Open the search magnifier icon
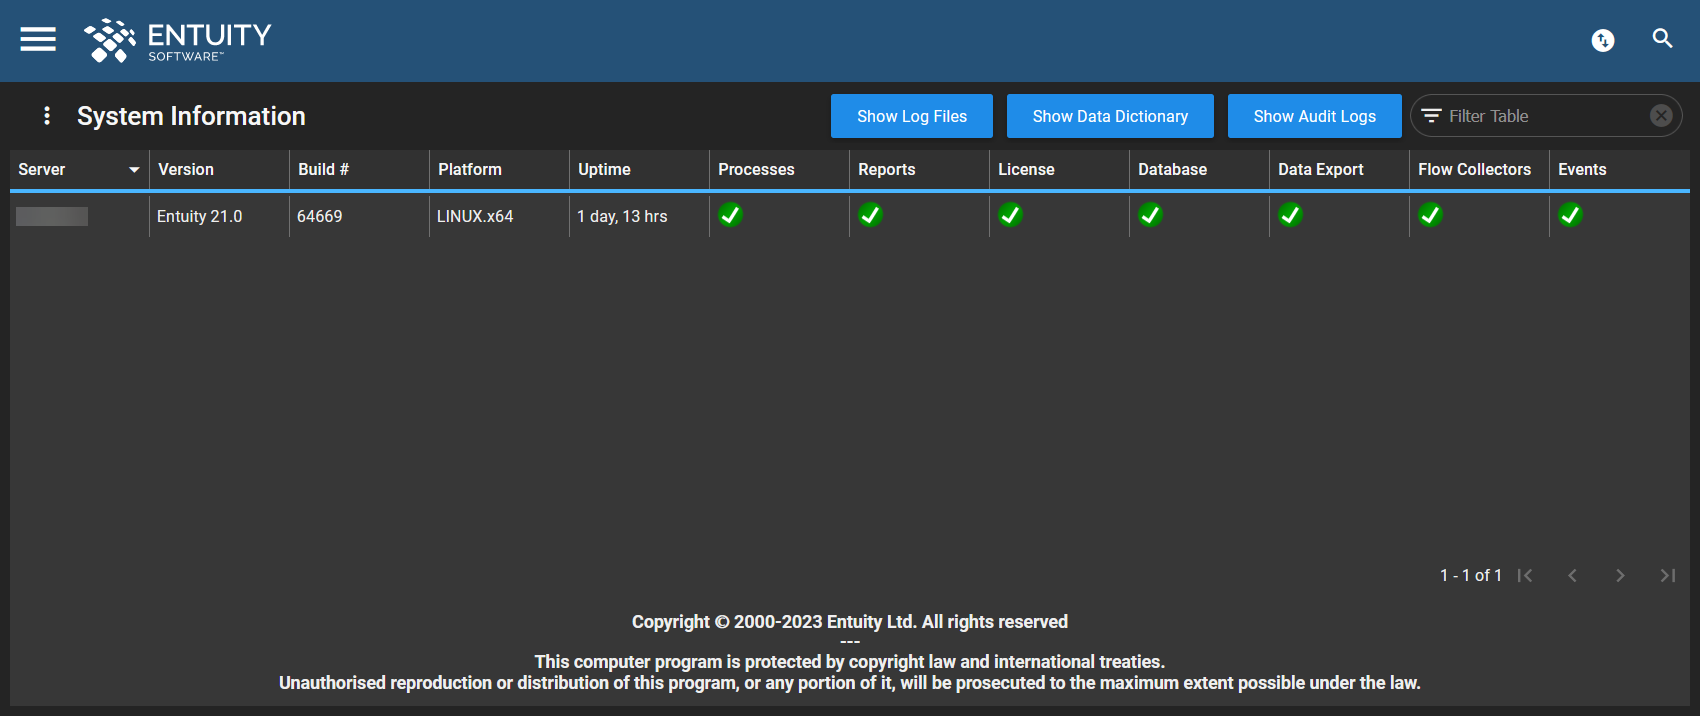Screen dimensions: 1700x716 [1662, 39]
